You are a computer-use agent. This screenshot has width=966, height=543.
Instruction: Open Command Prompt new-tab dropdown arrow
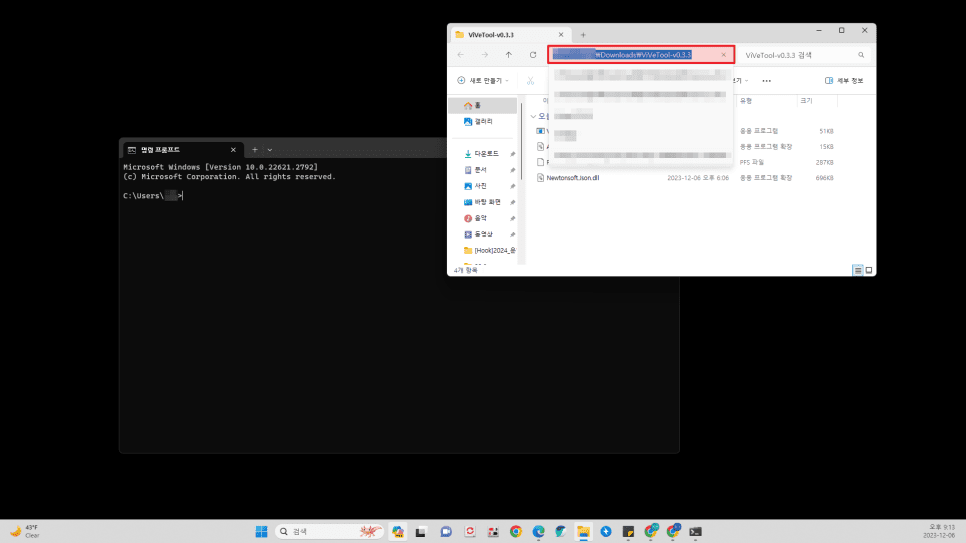coord(270,150)
